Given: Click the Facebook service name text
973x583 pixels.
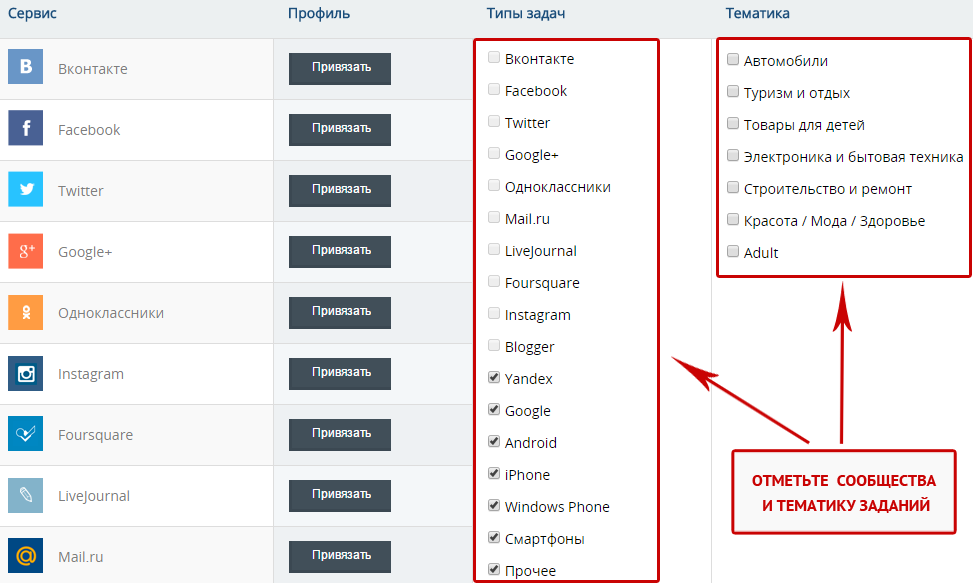Looking at the screenshot, I should [89, 130].
